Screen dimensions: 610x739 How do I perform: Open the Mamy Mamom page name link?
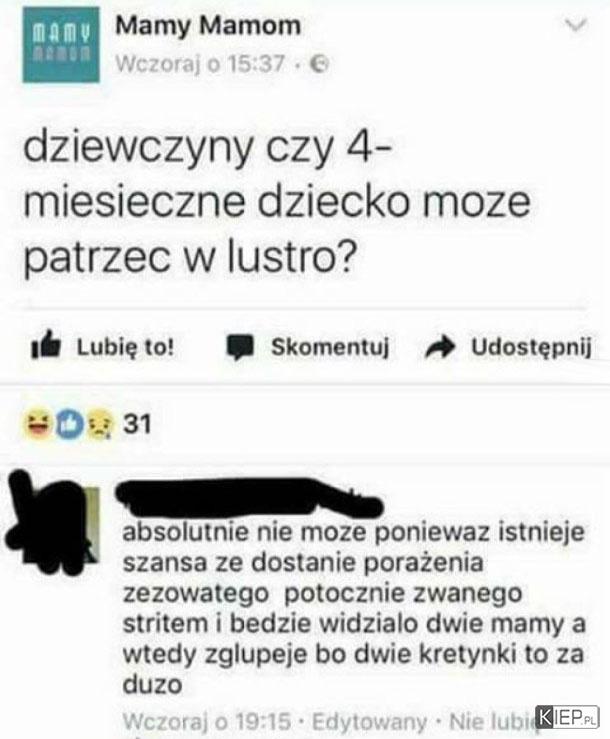208,25
